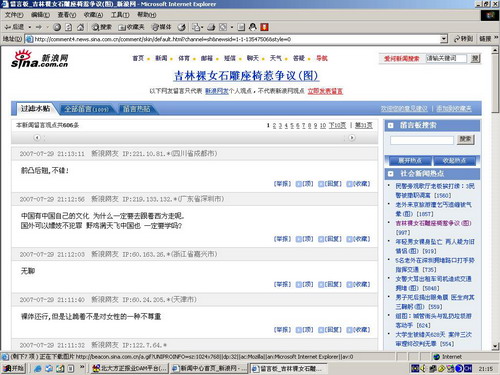Click the Forward arrow toolbar button
Viewport: 500px width, 375px height.
pyautogui.click(x=39, y=27)
